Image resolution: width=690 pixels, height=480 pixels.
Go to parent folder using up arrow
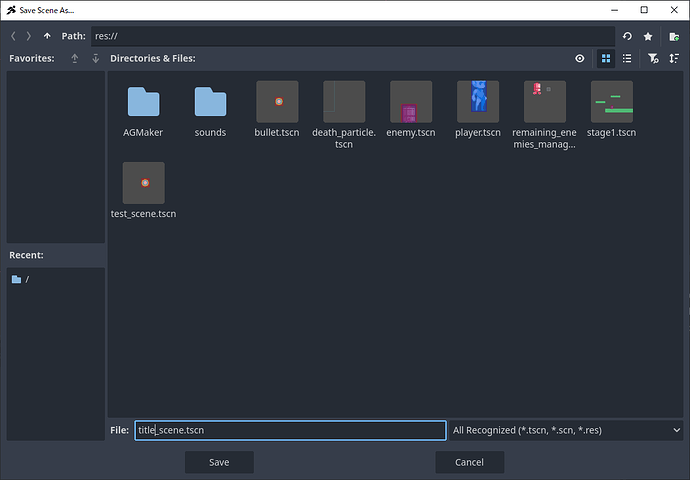point(47,36)
